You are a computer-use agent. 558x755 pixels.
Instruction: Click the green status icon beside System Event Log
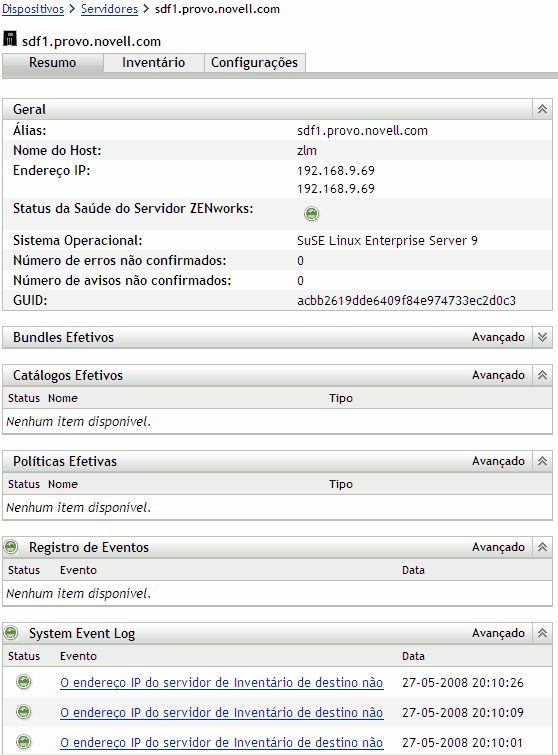(11, 633)
